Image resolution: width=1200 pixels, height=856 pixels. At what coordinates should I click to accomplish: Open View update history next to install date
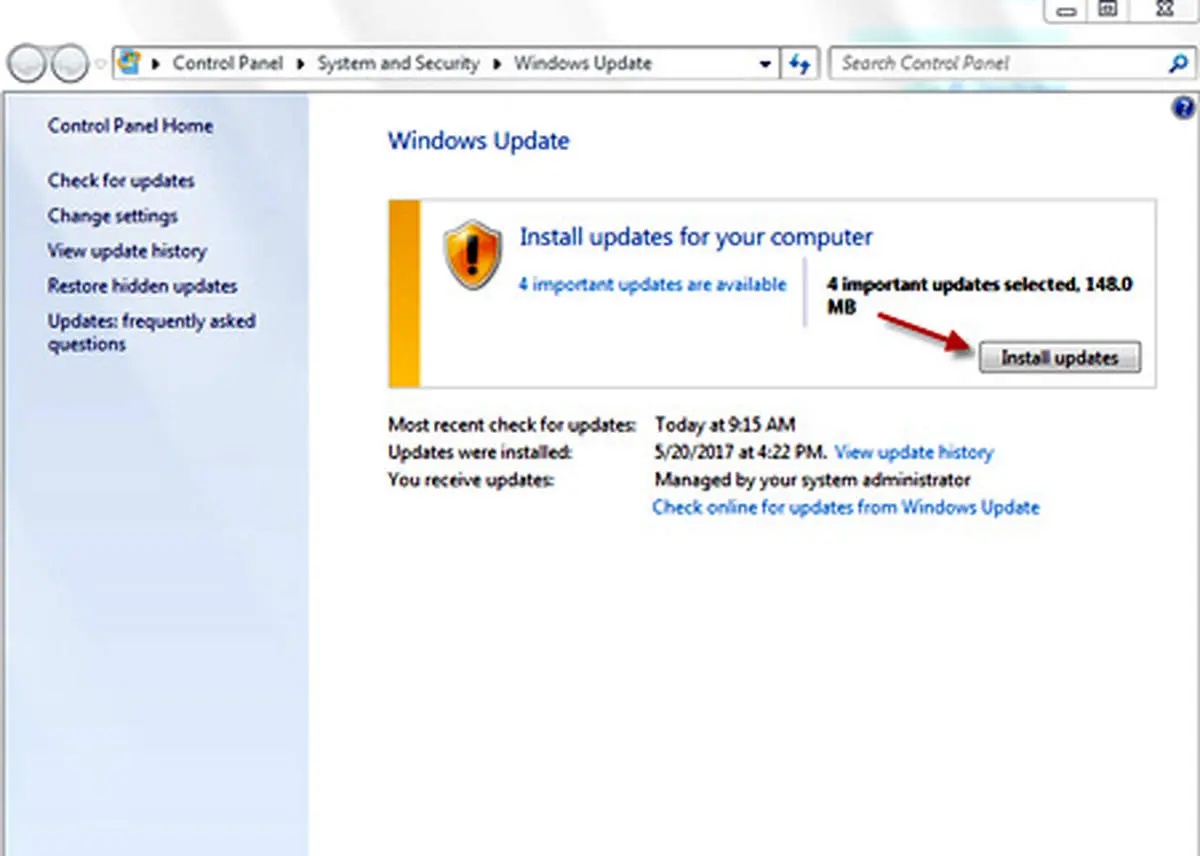913,452
